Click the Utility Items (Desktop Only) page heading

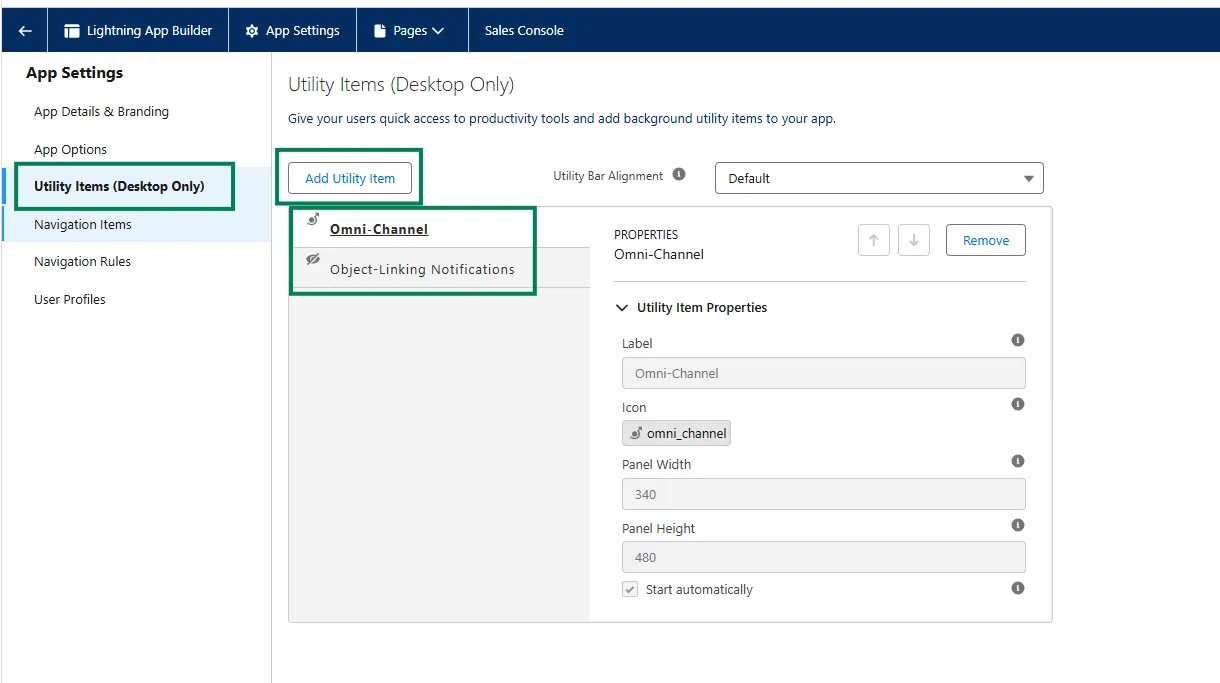pos(401,85)
